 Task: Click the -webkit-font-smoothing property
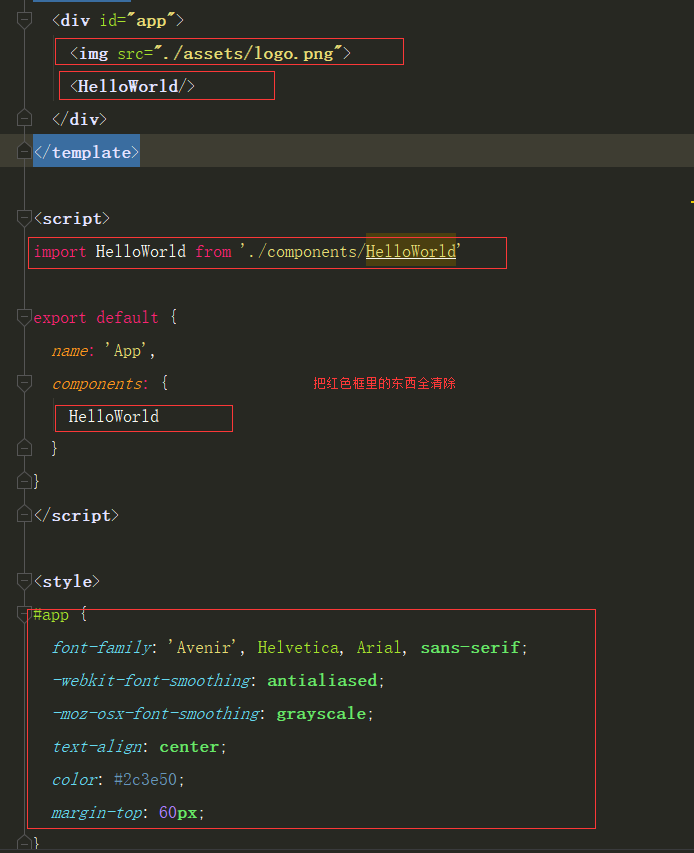click(151, 681)
